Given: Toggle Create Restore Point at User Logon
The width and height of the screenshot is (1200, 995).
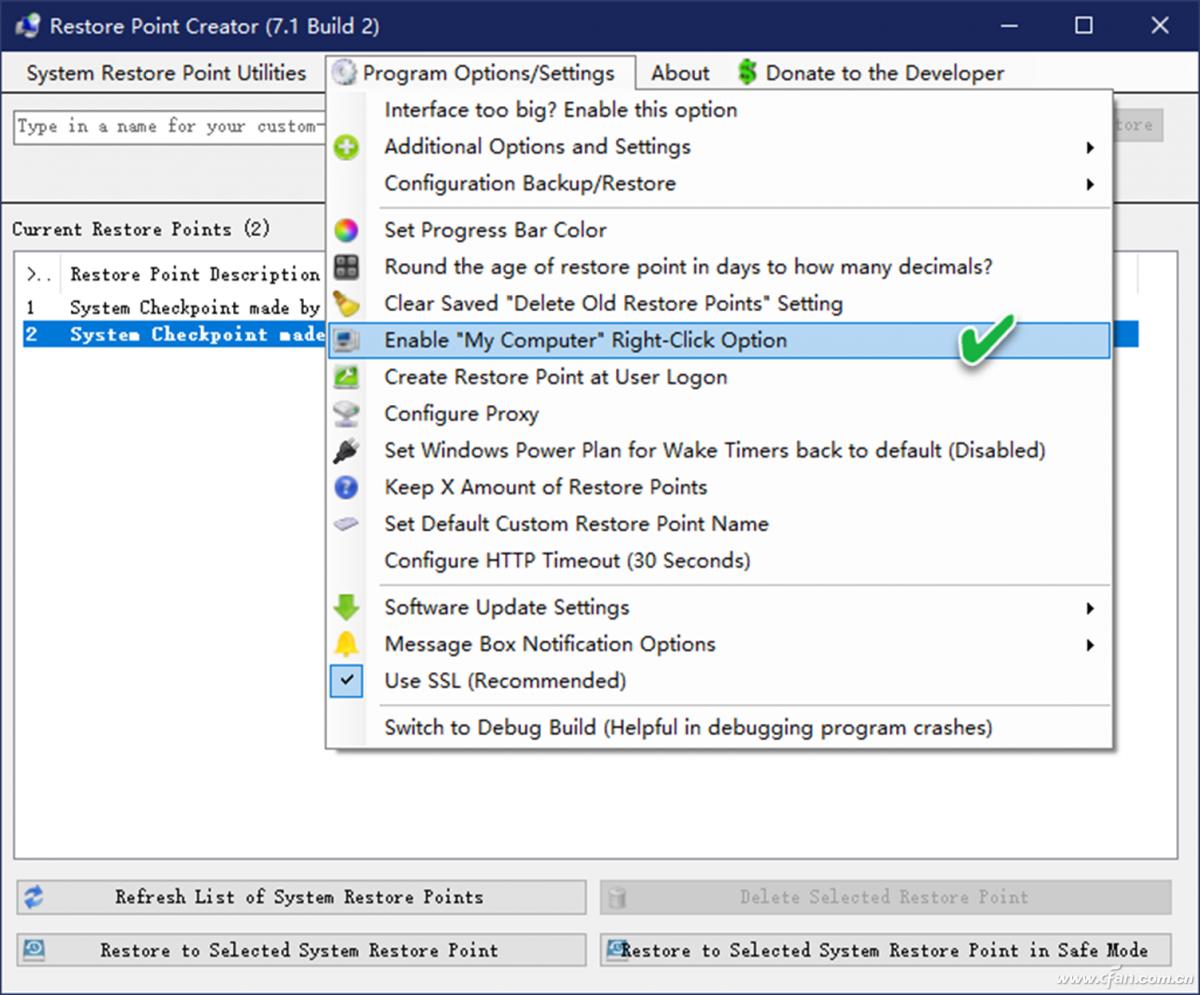Looking at the screenshot, I should pyautogui.click(x=555, y=378).
